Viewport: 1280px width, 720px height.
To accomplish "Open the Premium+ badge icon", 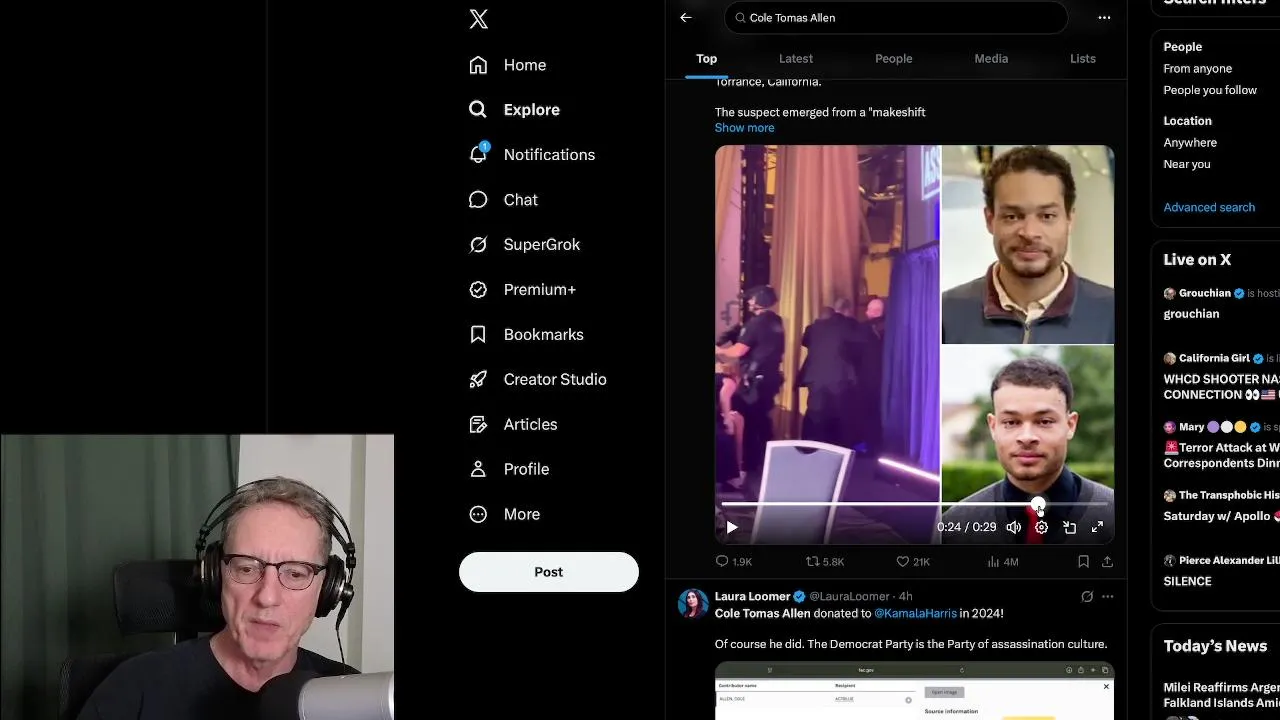I will (x=478, y=290).
